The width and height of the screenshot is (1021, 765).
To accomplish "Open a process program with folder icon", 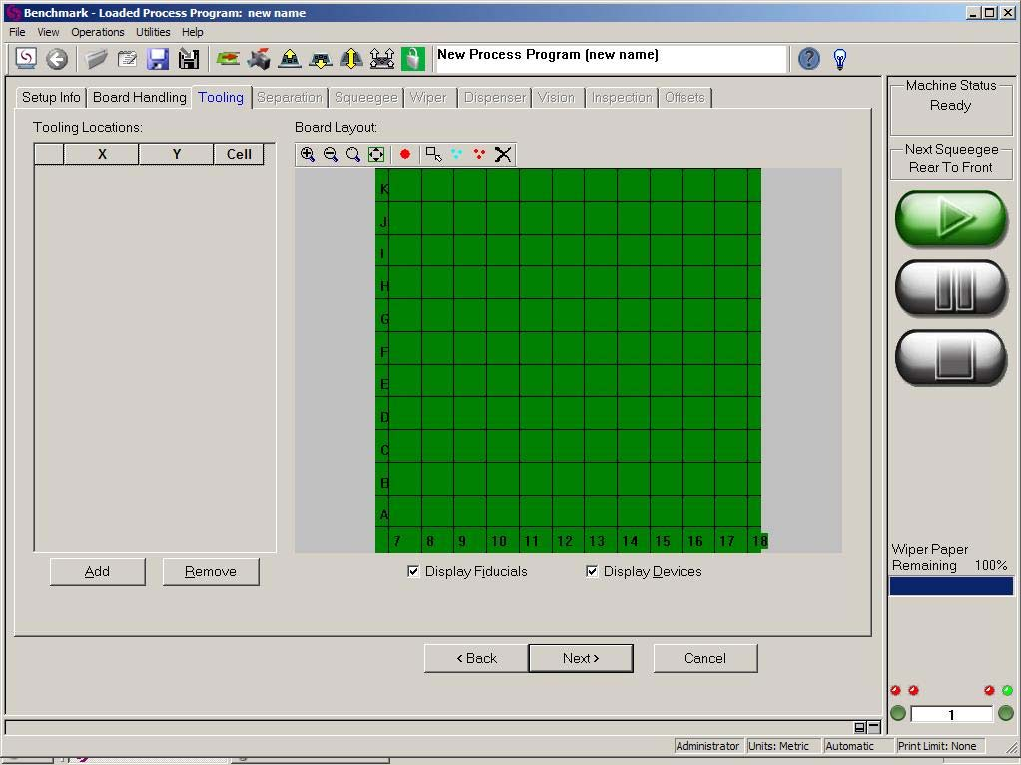I will click(x=96, y=59).
